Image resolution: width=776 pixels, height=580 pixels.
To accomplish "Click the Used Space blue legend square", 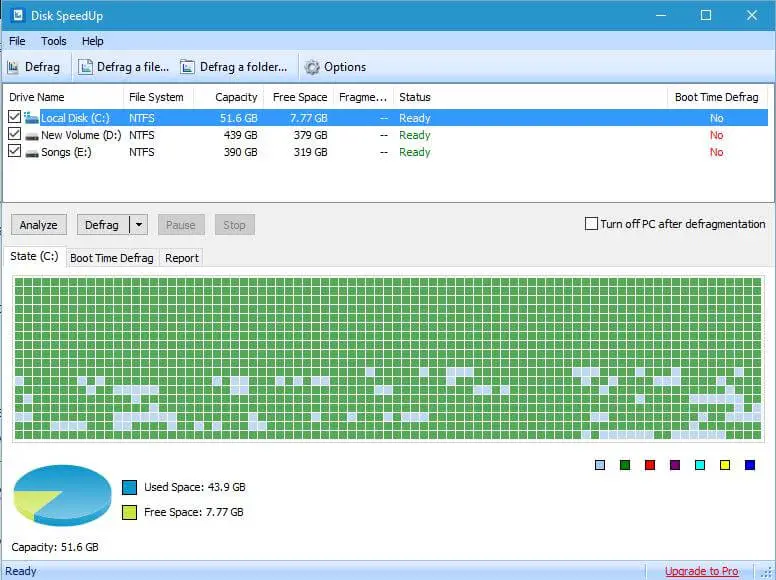I will [x=130, y=487].
